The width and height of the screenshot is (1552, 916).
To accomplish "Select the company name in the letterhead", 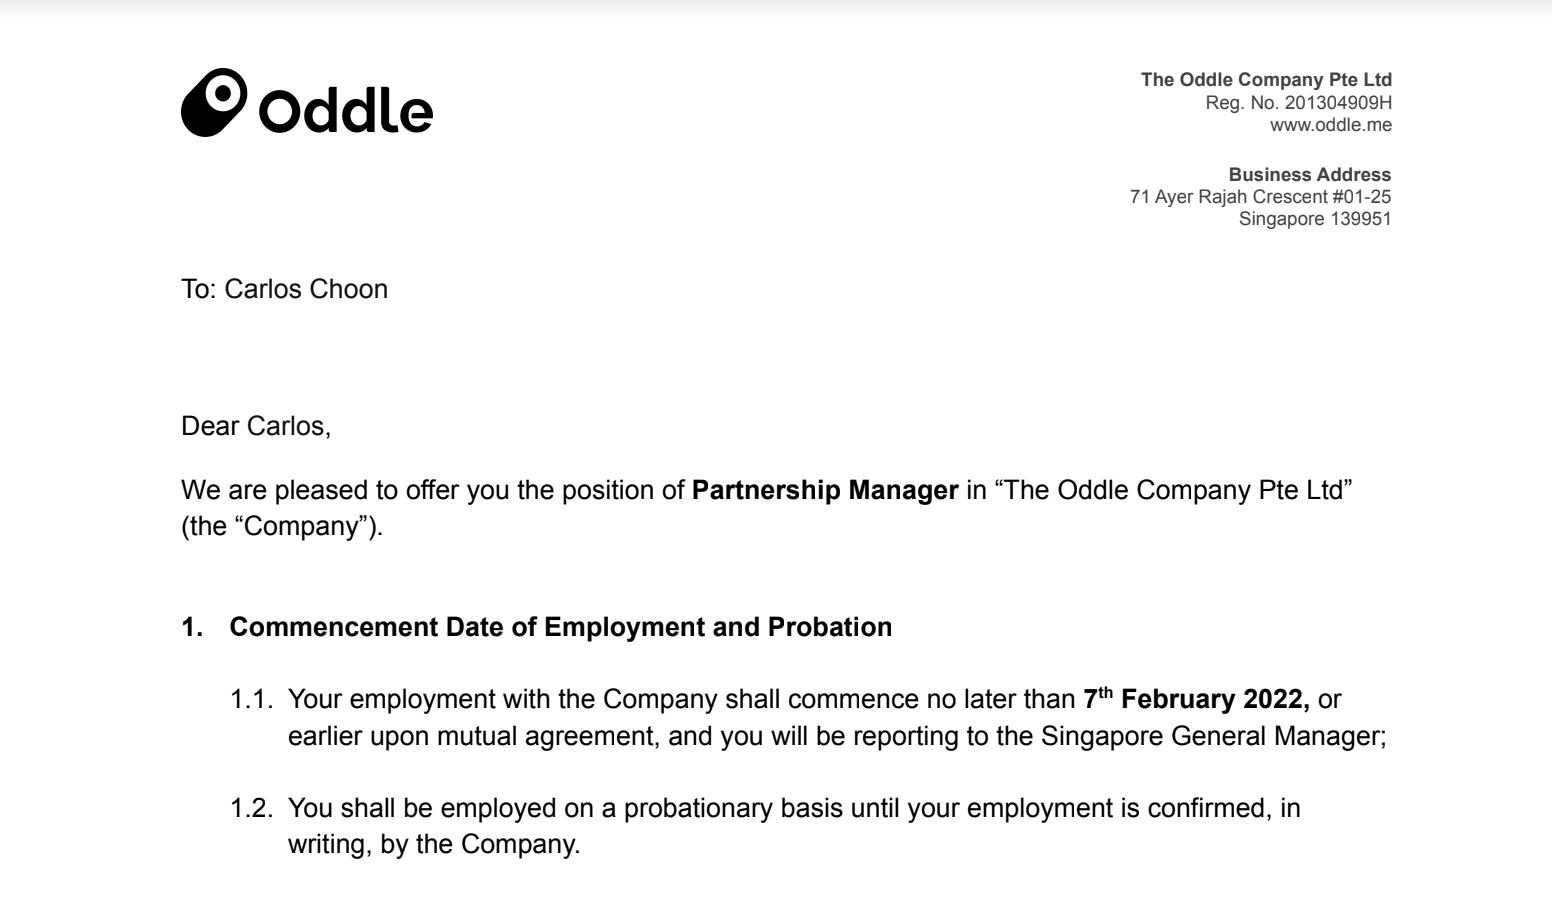I will (x=1266, y=79).
